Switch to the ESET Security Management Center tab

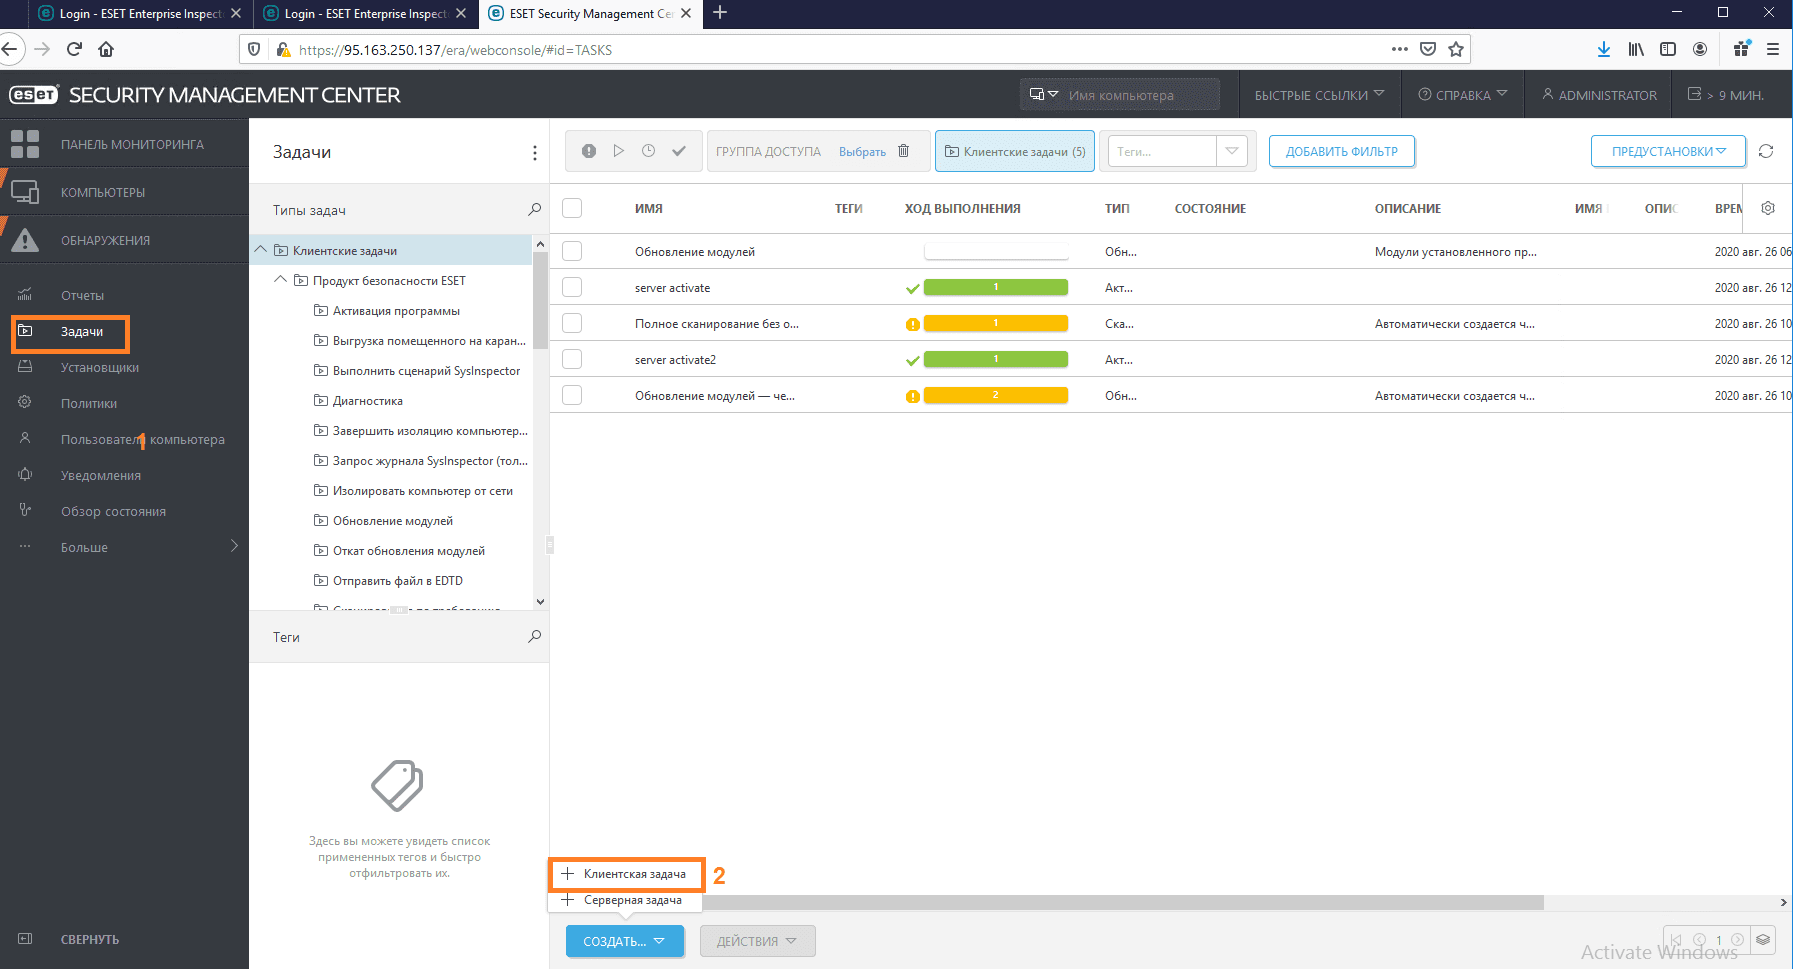590,14
